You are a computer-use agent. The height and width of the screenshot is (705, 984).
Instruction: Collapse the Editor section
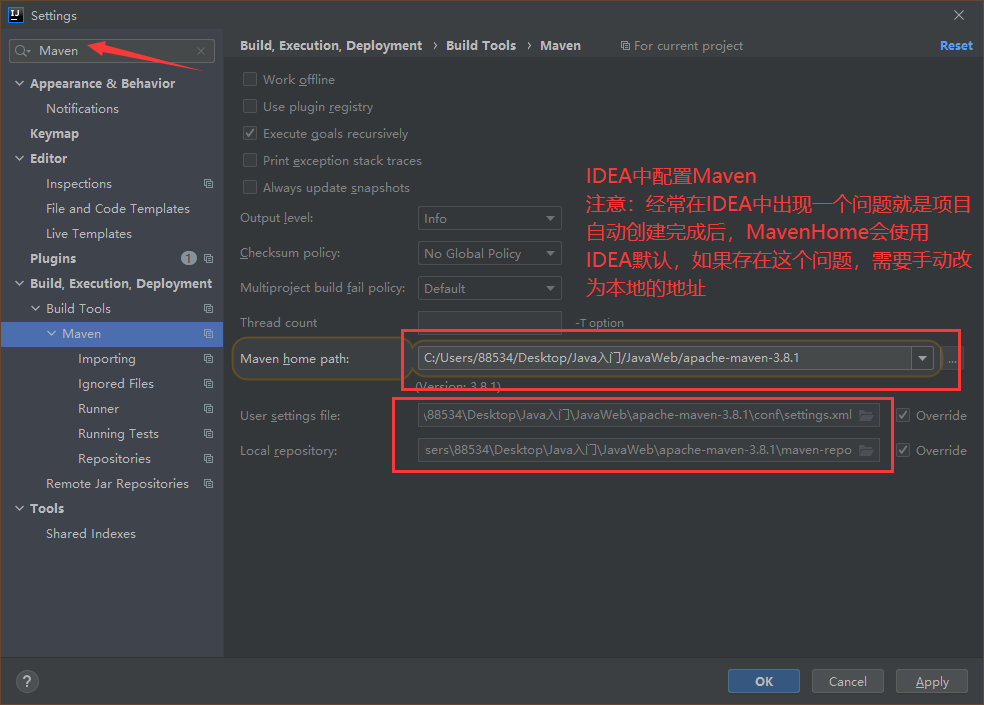pyautogui.click(x=19, y=159)
